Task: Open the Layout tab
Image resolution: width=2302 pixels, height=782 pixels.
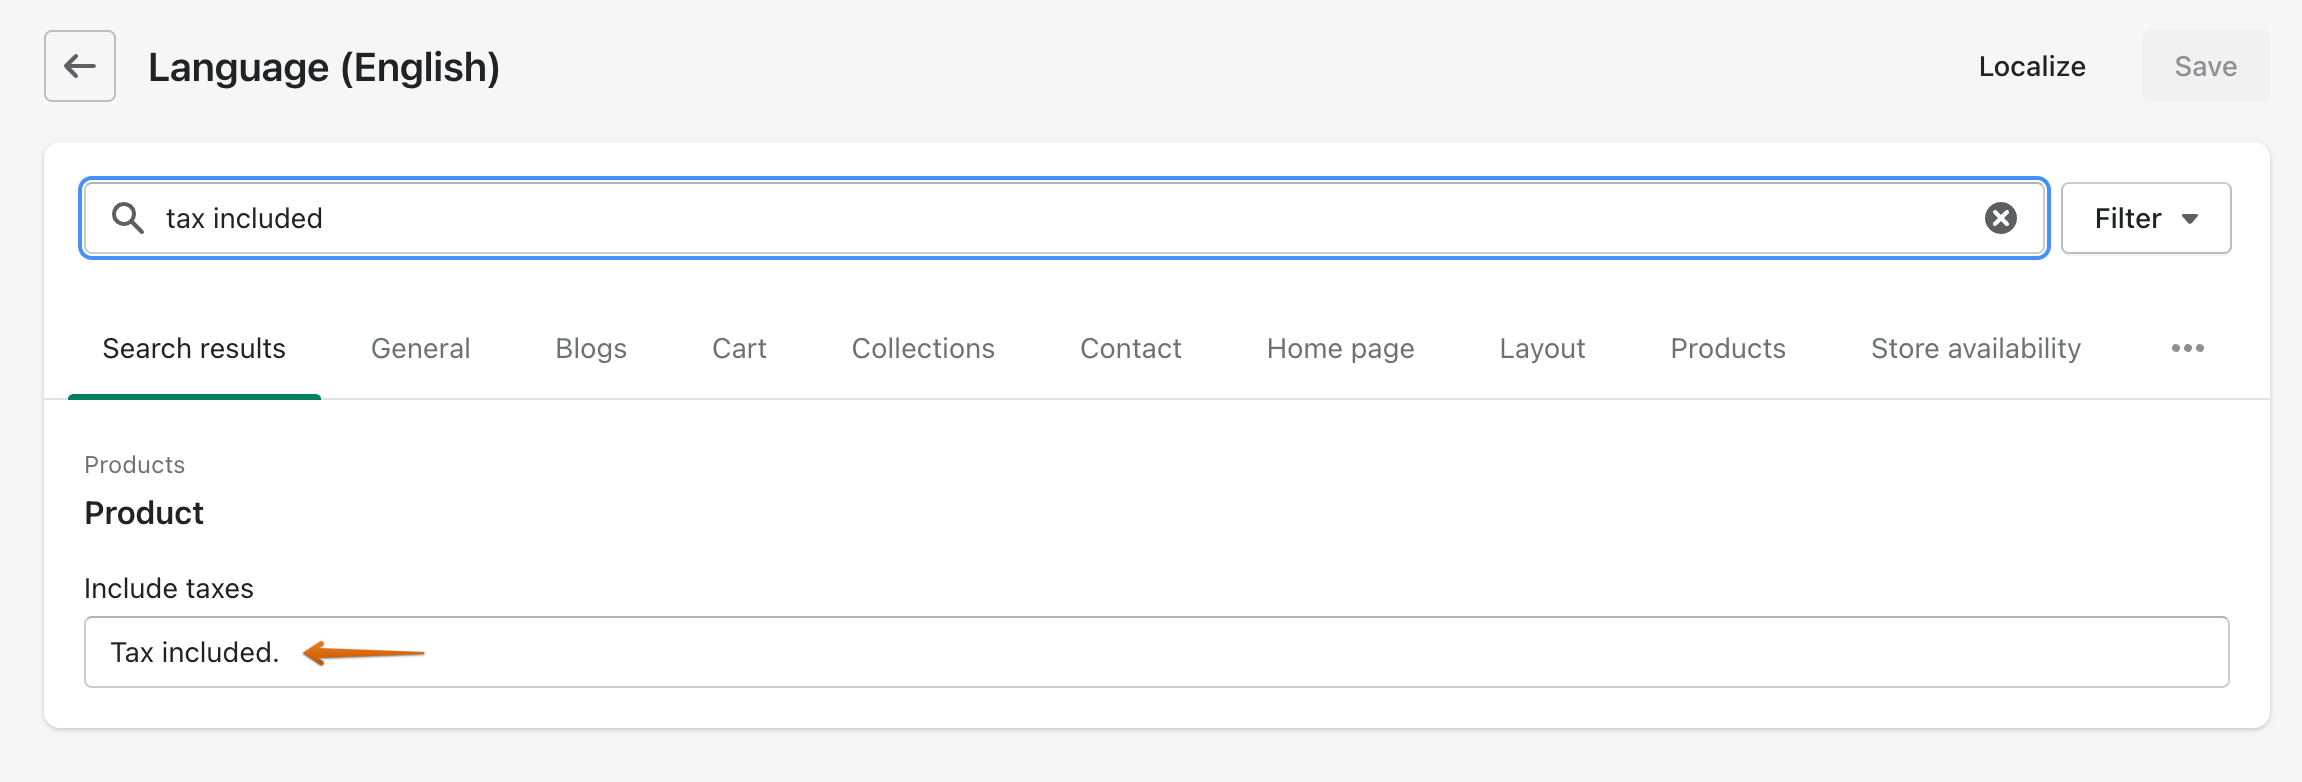Action: (x=1542, y=348)
